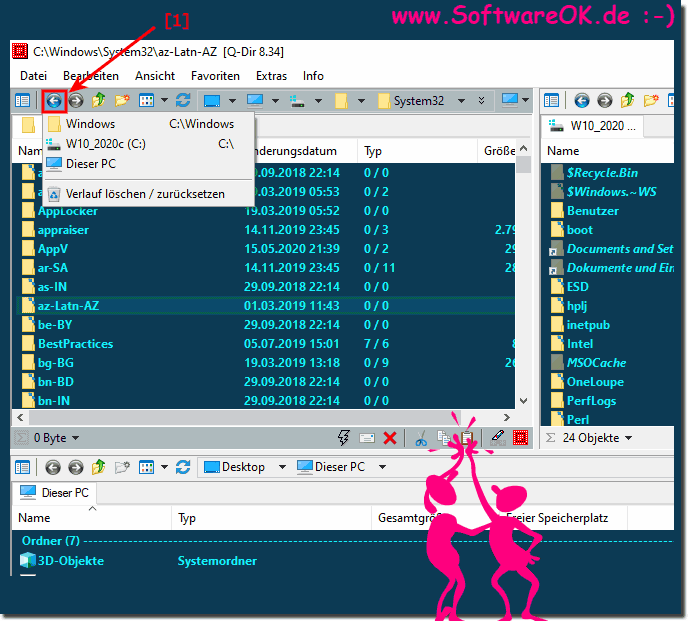Create new folder in top-left pane toolbar
The image size is (688, 621).
click(122, 101)
